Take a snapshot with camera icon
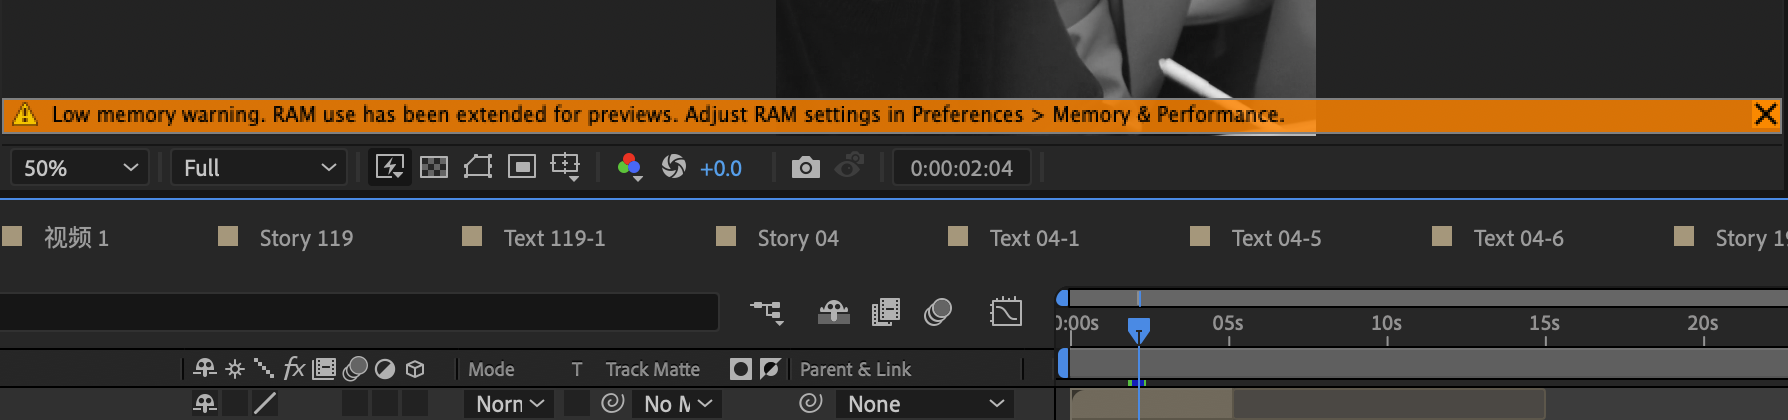The image size is (1788, 420). [805, 167]
